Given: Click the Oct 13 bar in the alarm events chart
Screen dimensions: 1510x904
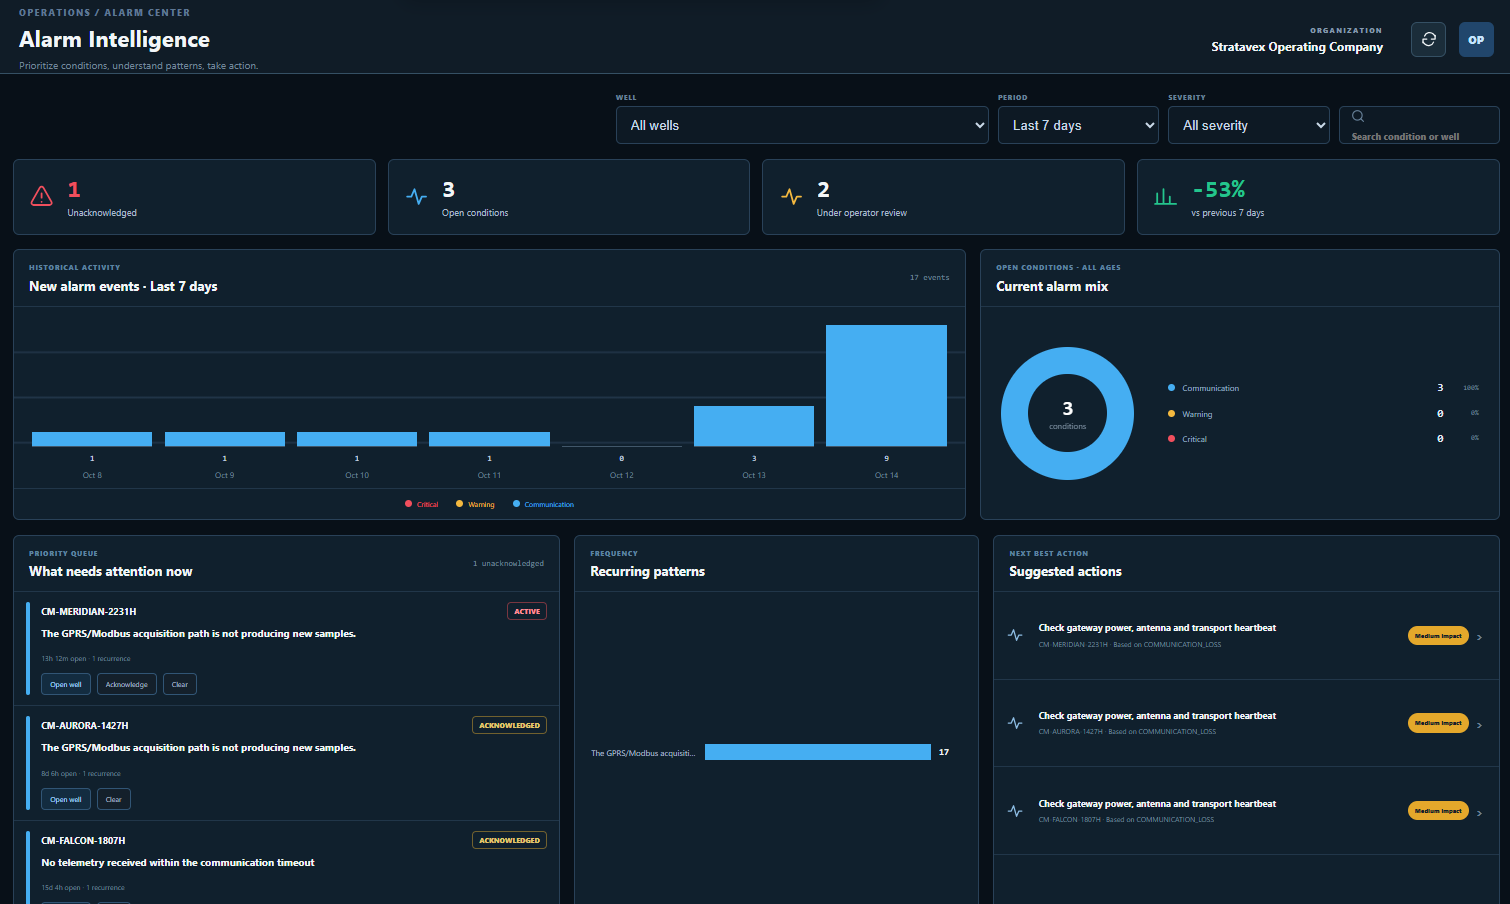Looking at the screenshot, I should [x=754, y=426].
